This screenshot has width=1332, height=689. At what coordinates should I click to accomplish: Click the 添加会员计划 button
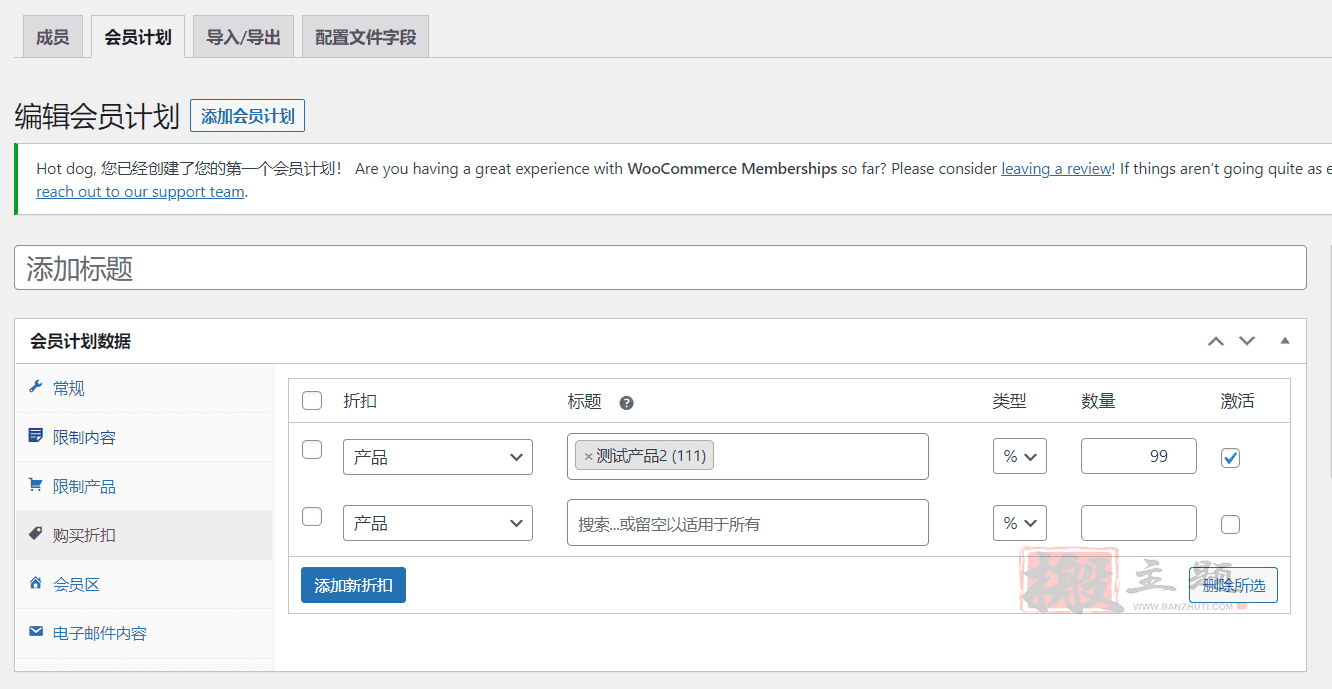[248, 116]
